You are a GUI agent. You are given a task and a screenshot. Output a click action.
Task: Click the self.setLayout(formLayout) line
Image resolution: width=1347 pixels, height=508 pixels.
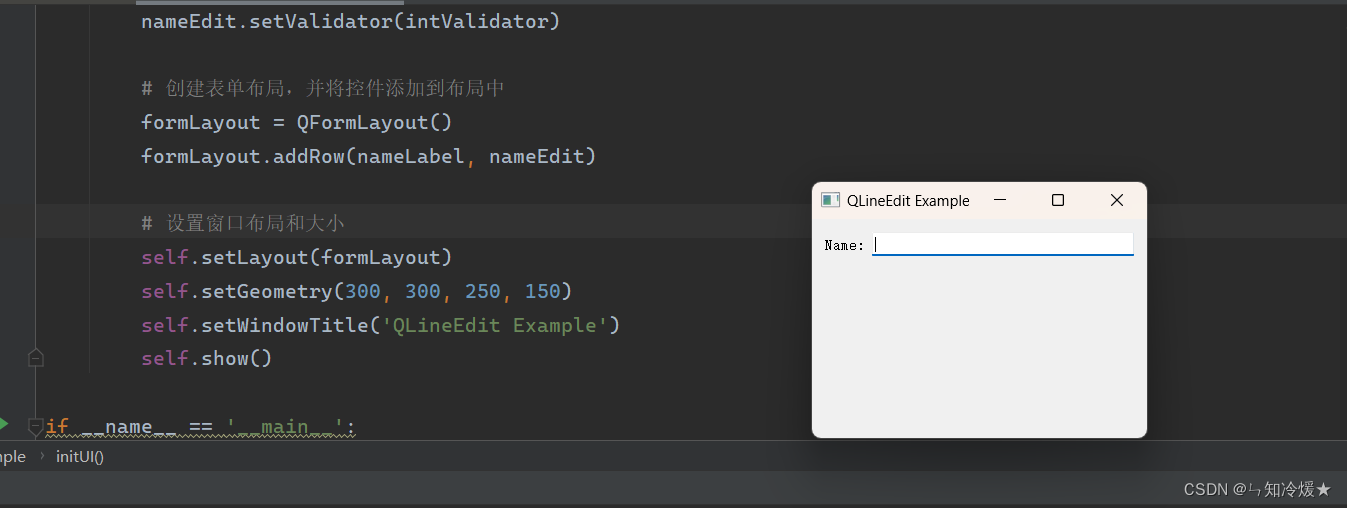coord(296,257)
